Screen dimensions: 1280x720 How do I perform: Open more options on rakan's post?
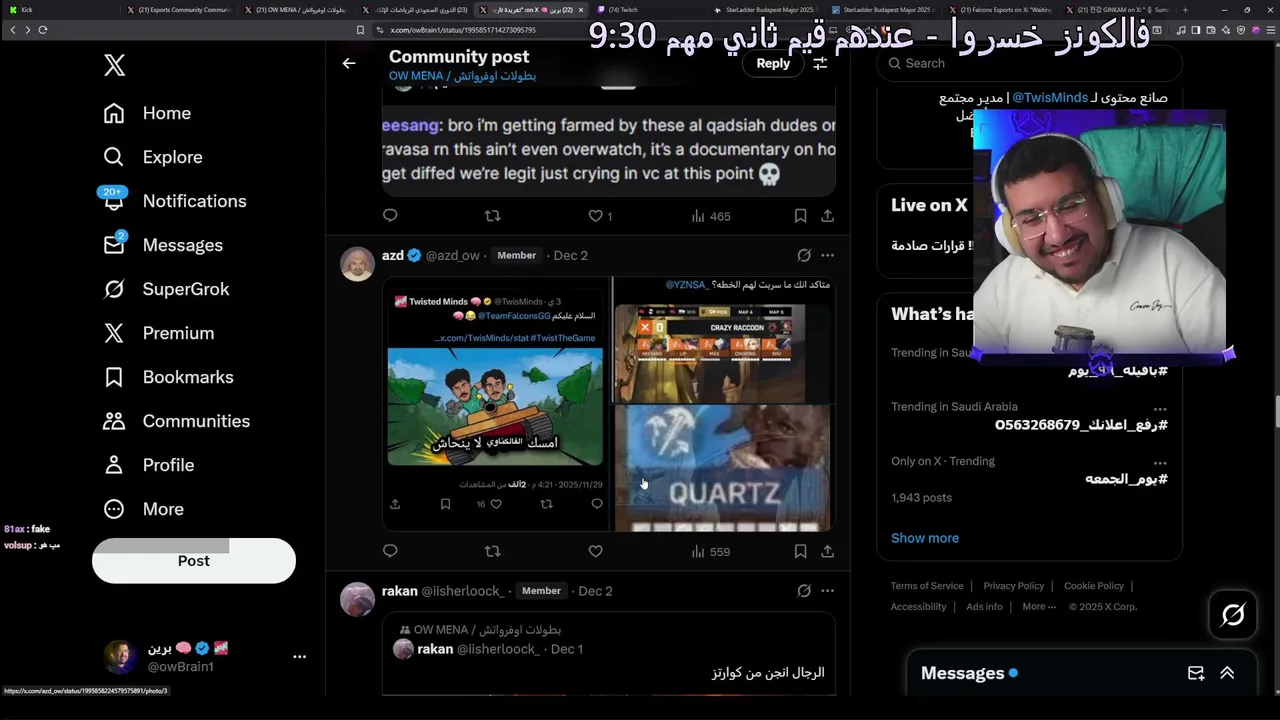coord(827,591)
